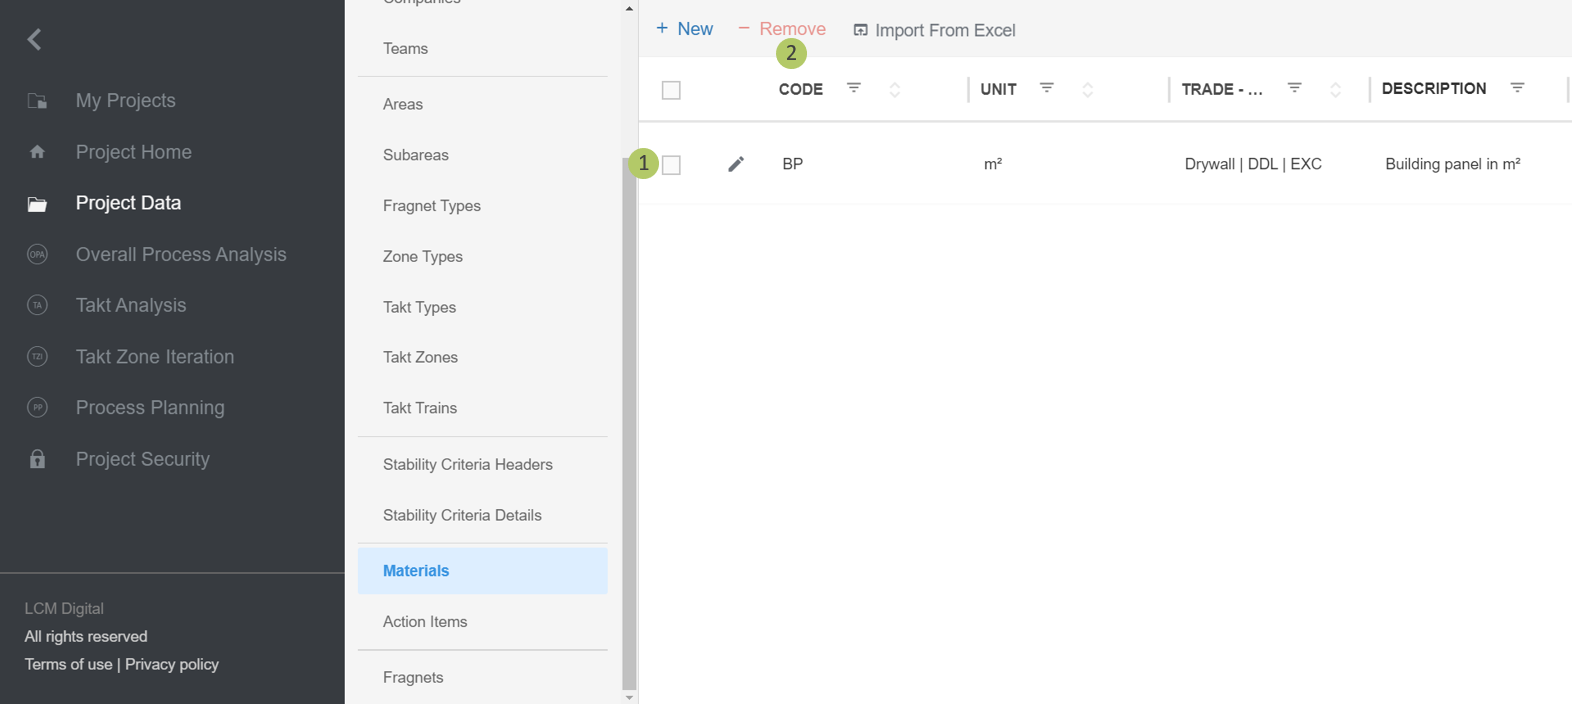1572x704 pixels.
Task: Sort by UNIT column arrows
Action: [x=1088, y=90]
